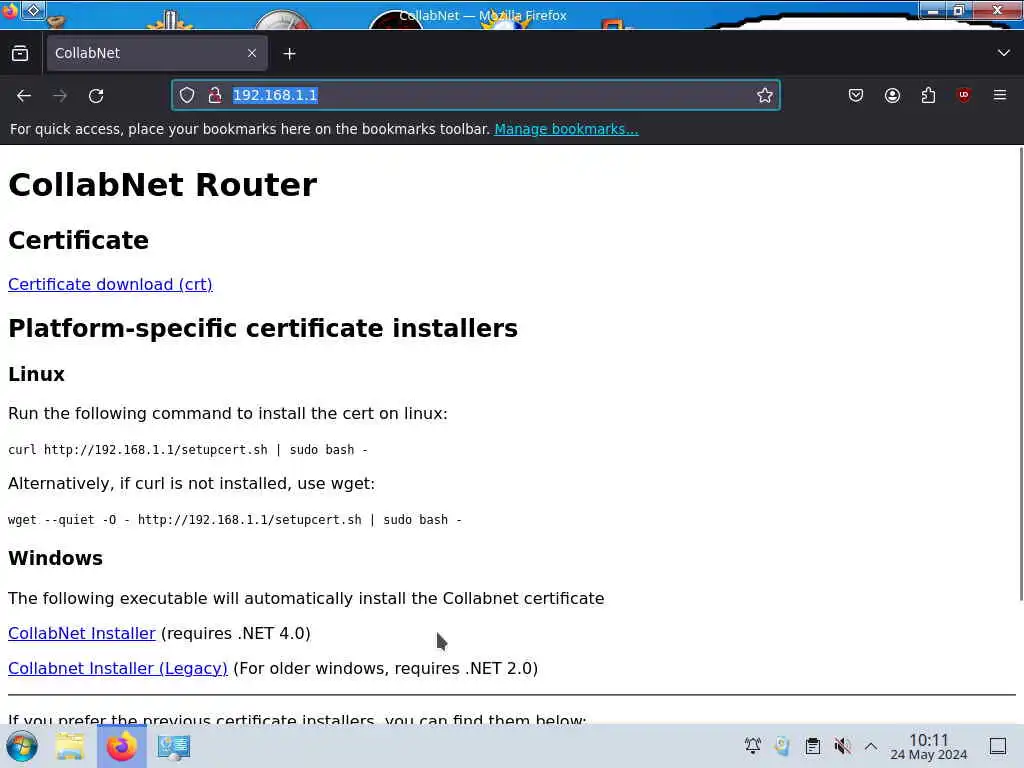1024x768 pixels.
Task: Open the system settings monitor taskbar icon
Action: [174, 746]
